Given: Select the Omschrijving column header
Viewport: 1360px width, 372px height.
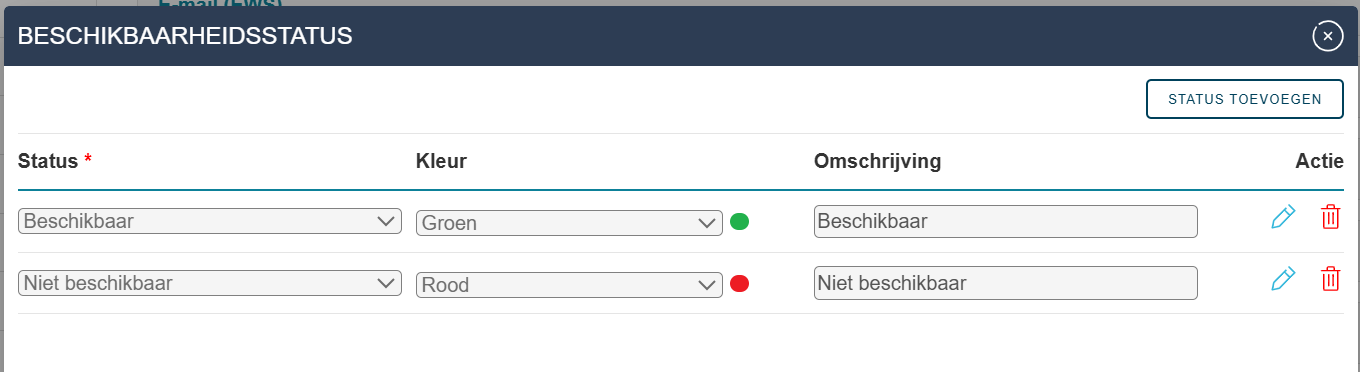Looking at the screenshot, I should pyautogui.click(x=877, y=161).
